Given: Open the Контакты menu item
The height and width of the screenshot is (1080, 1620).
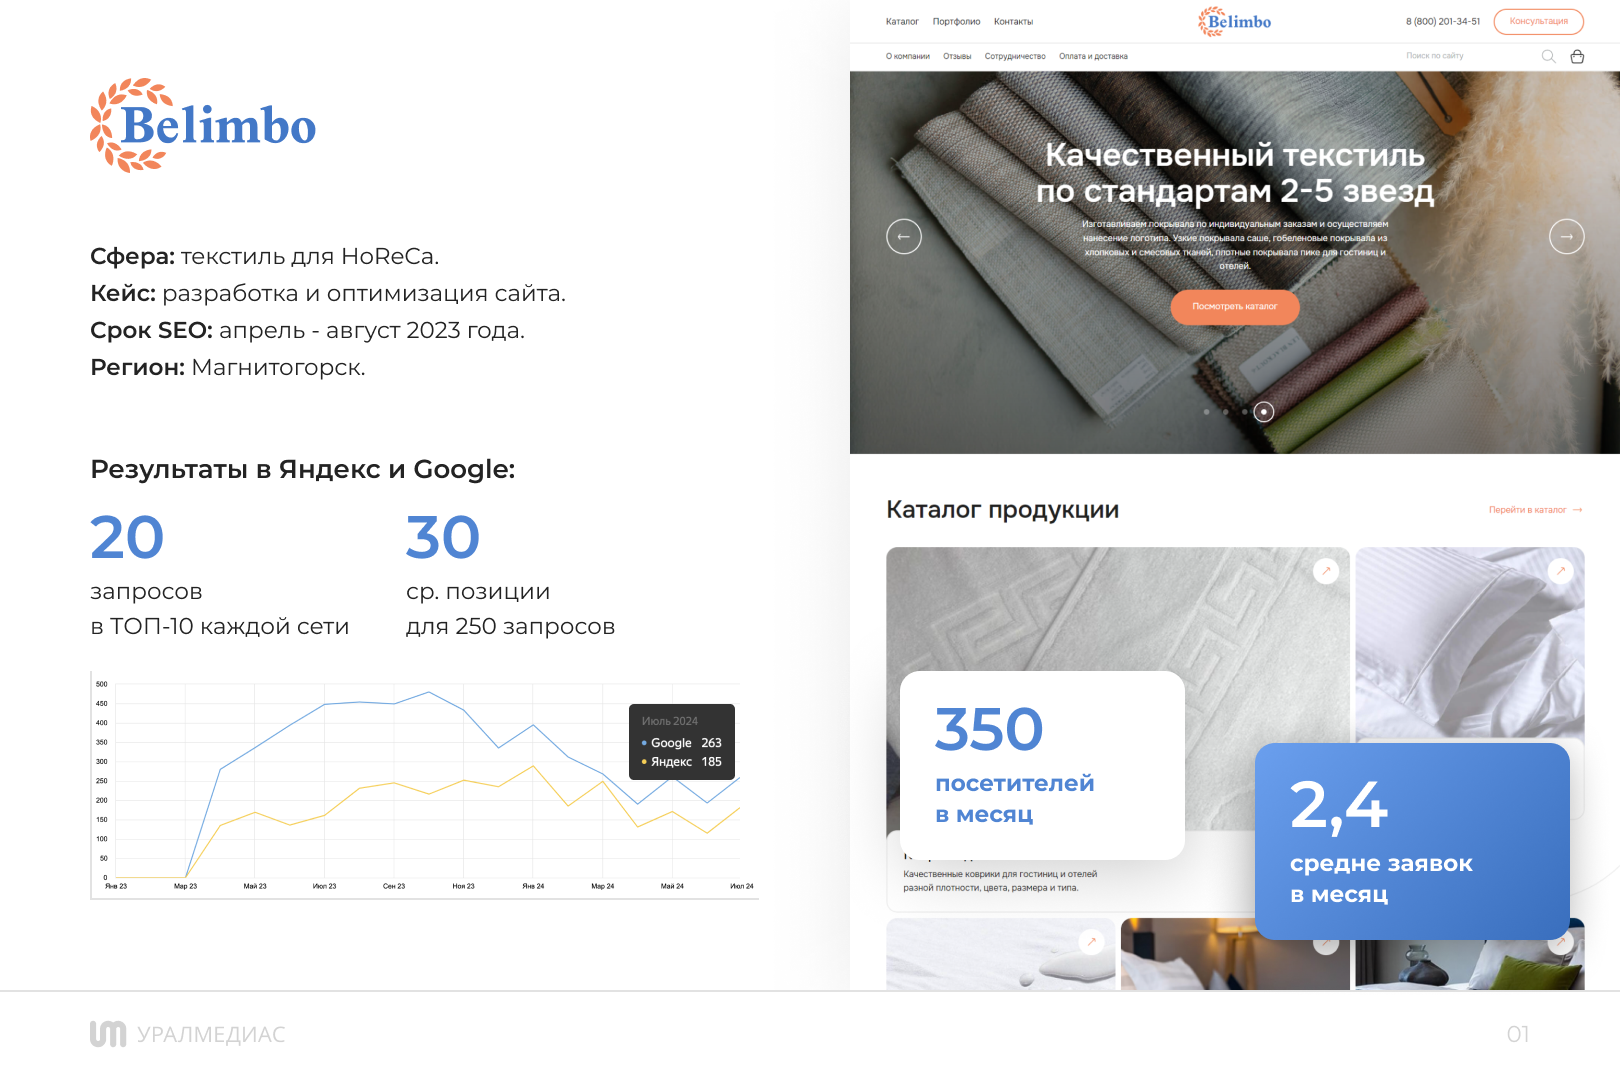Looking at the screenshot, I should point(1013,22).
